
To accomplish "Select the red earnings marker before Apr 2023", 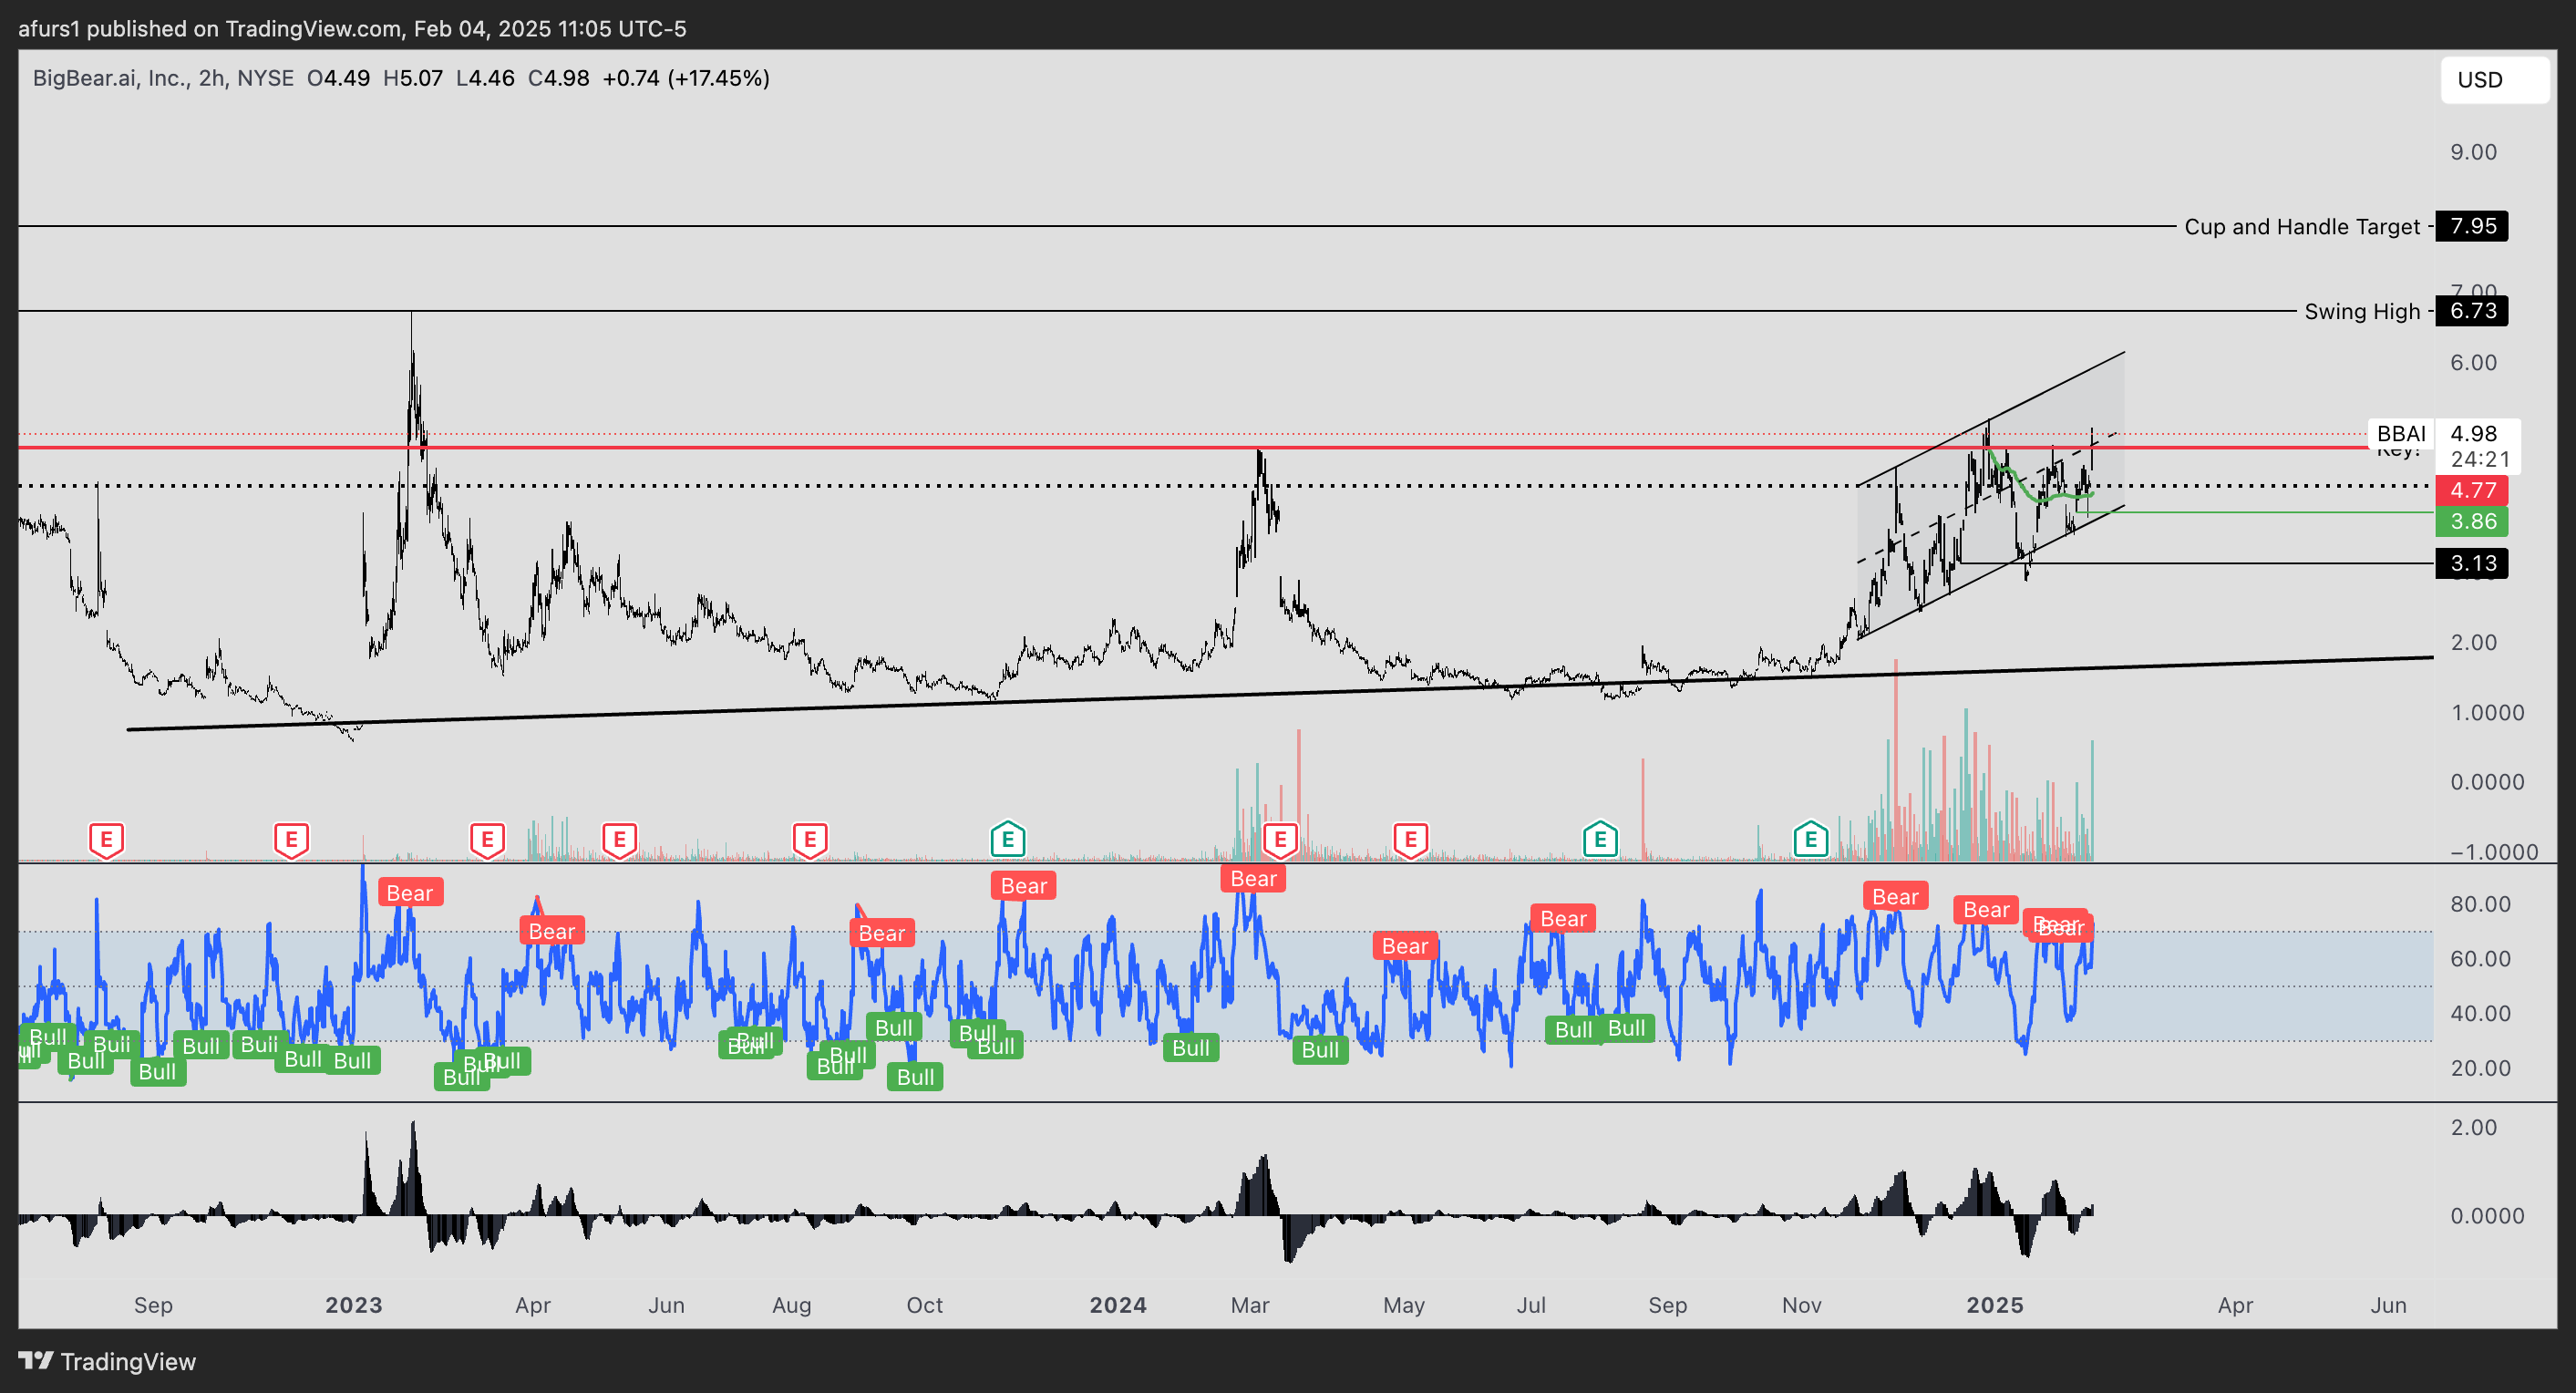I will coord(487,840).
